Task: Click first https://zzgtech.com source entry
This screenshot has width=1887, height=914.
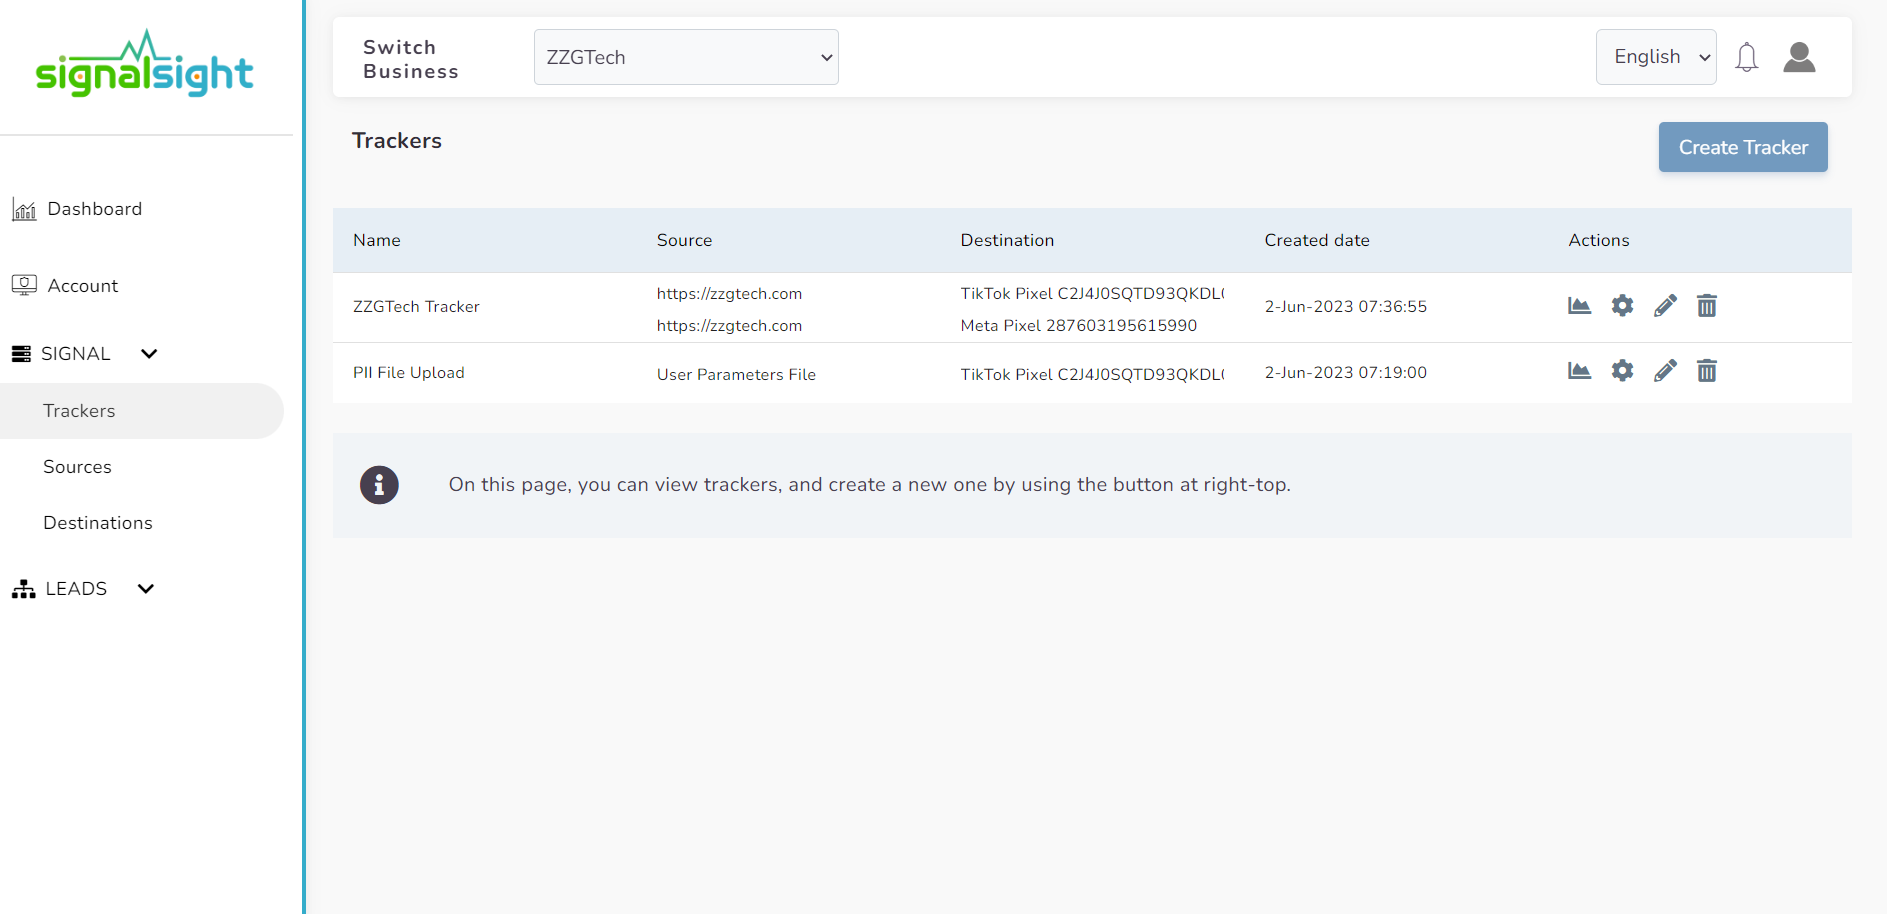Action: pos(729,294)
